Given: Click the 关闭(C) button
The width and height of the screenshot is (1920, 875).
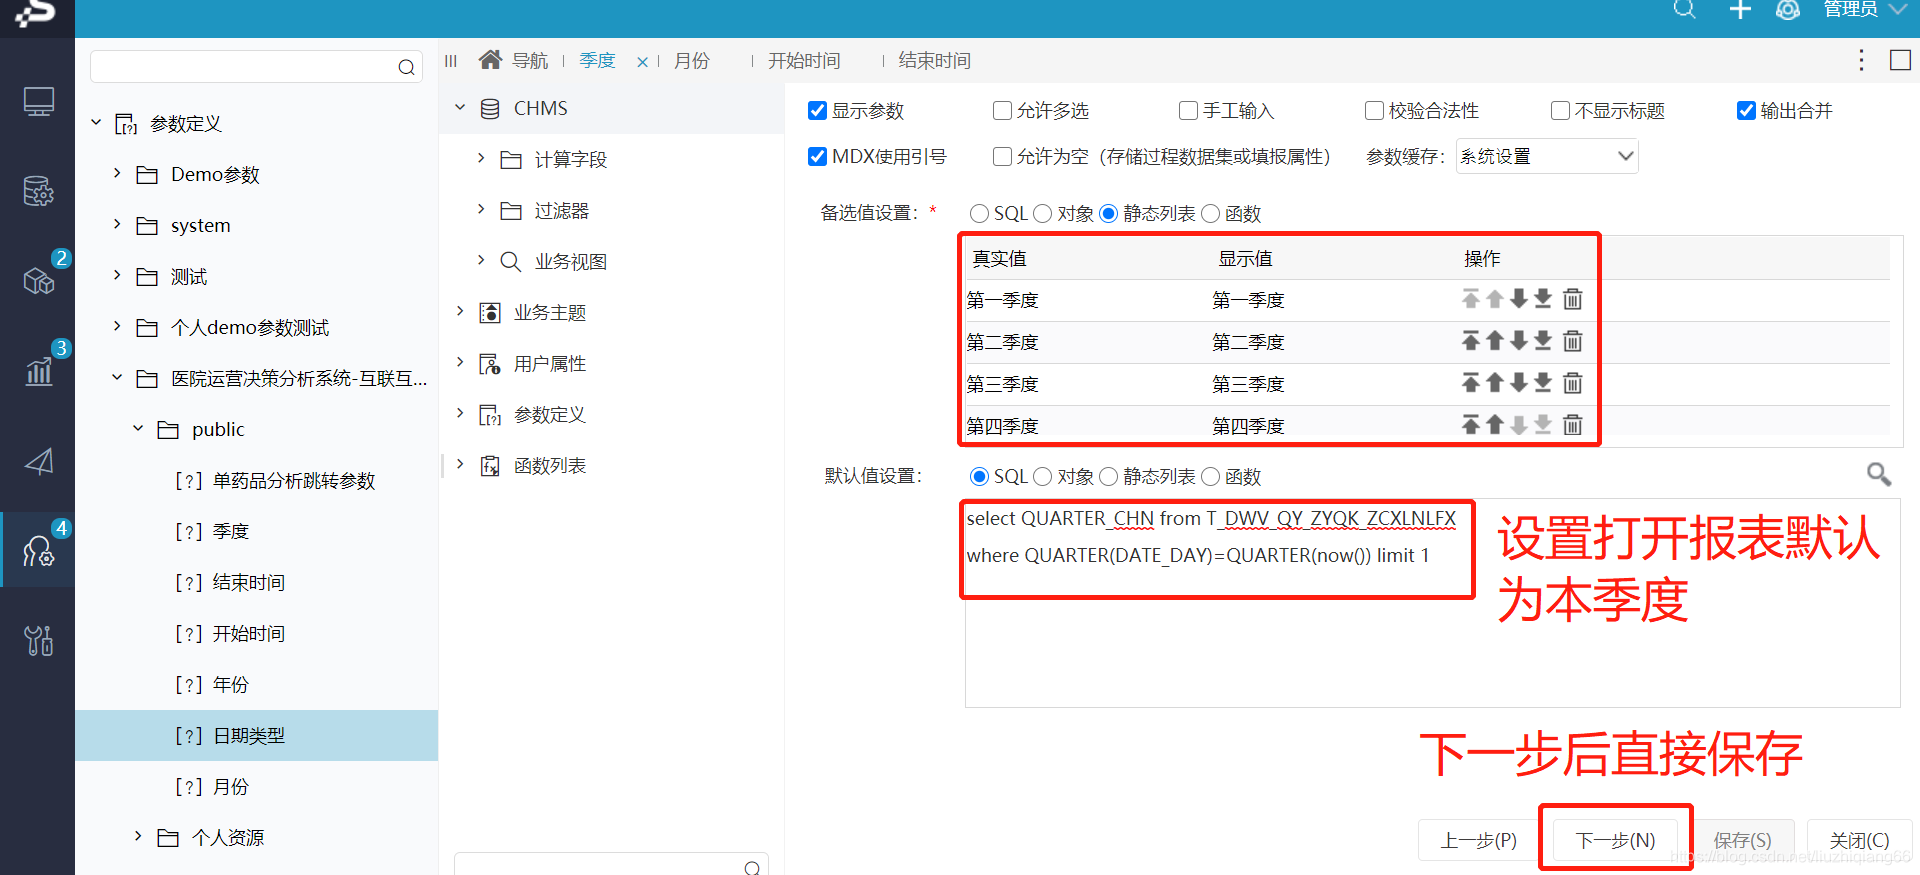Looking at the screenshot, I should pyautogui.click(x=1859, y=840).
